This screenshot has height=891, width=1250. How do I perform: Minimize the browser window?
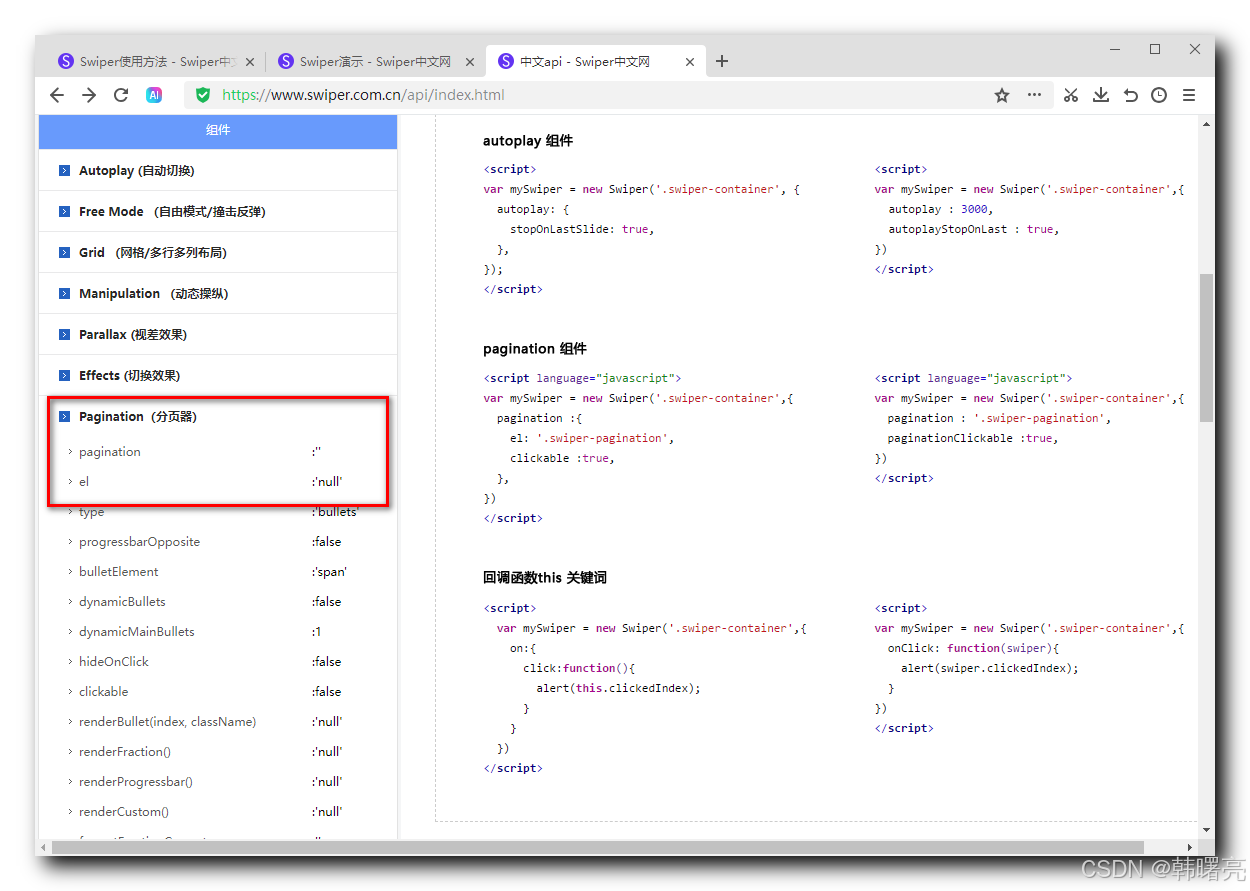pyautogui.click(x=1114, y=48)
